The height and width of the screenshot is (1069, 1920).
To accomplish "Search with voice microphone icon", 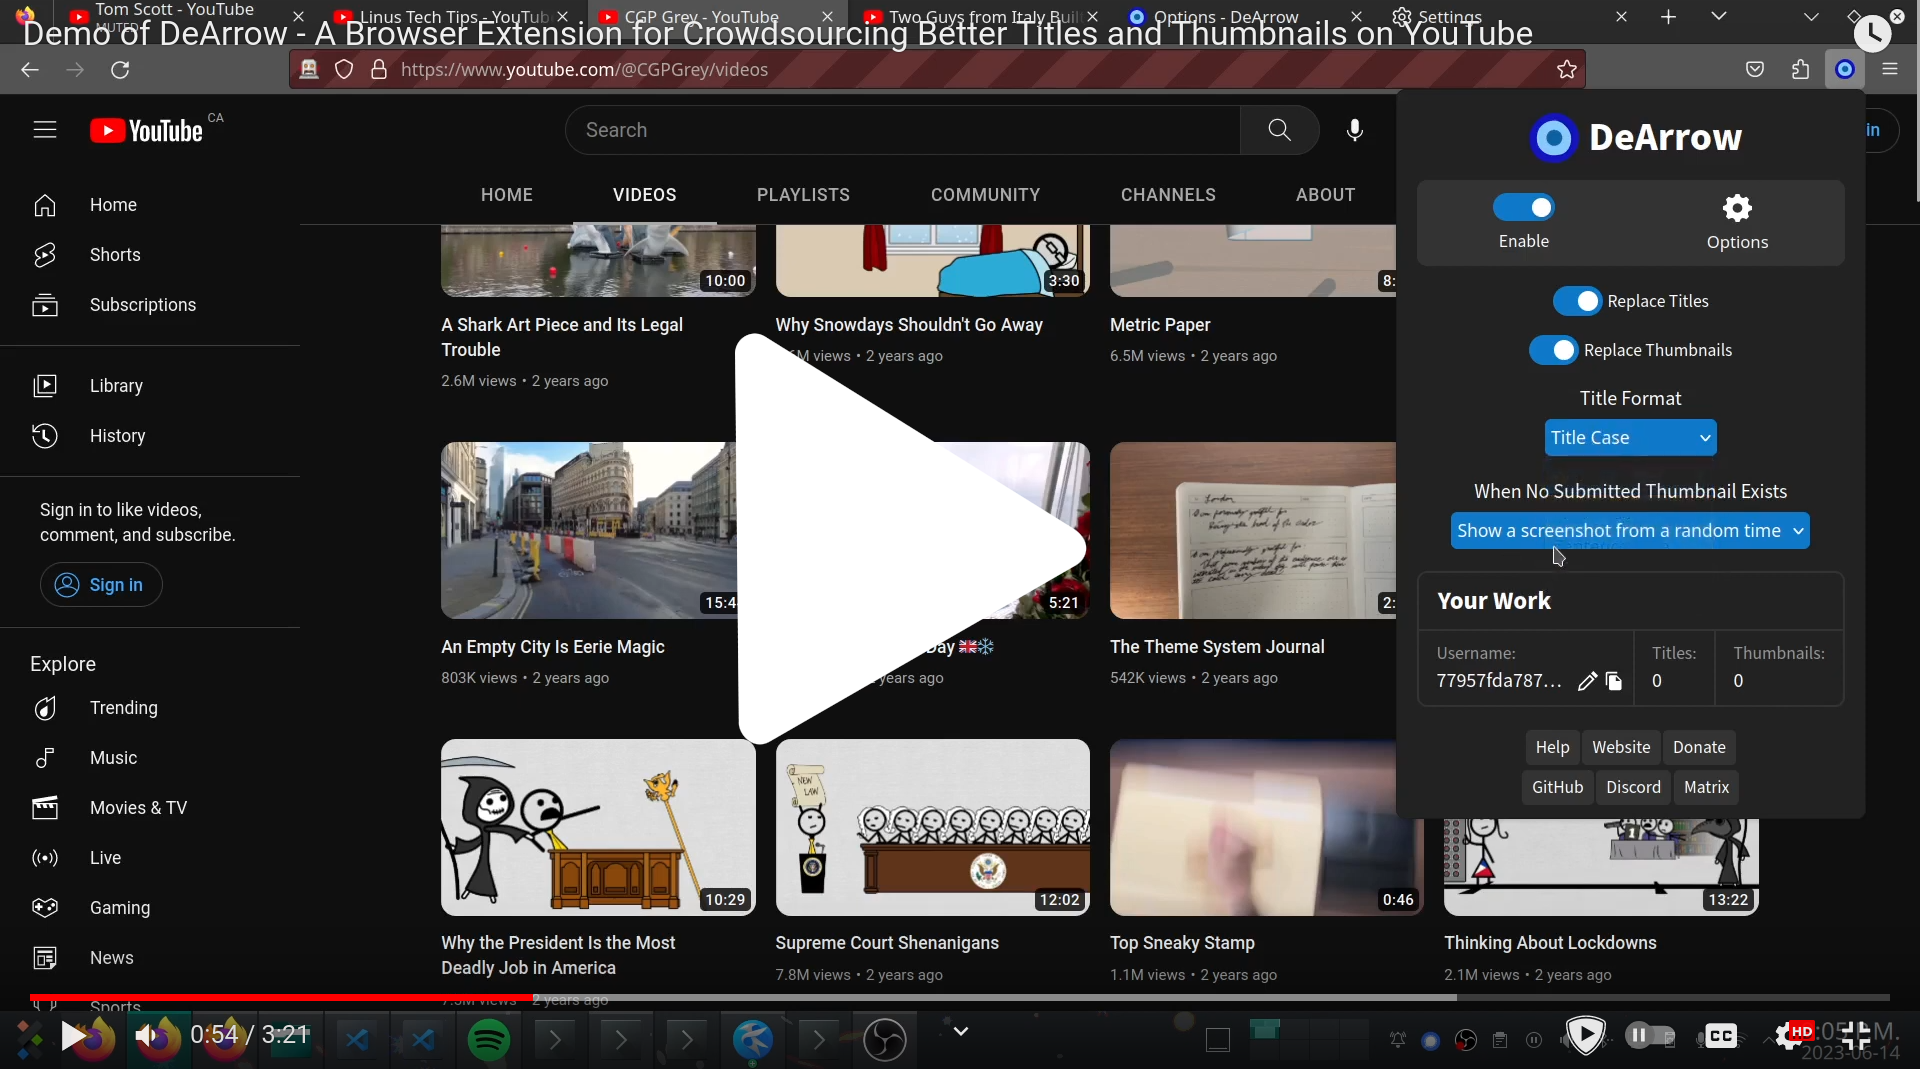I will 1355,130.
